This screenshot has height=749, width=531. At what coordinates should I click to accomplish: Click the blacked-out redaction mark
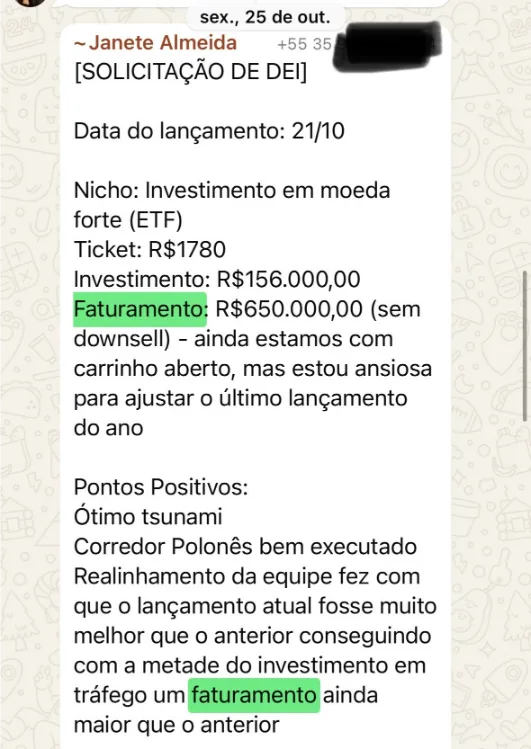click(x=387, y=46)
